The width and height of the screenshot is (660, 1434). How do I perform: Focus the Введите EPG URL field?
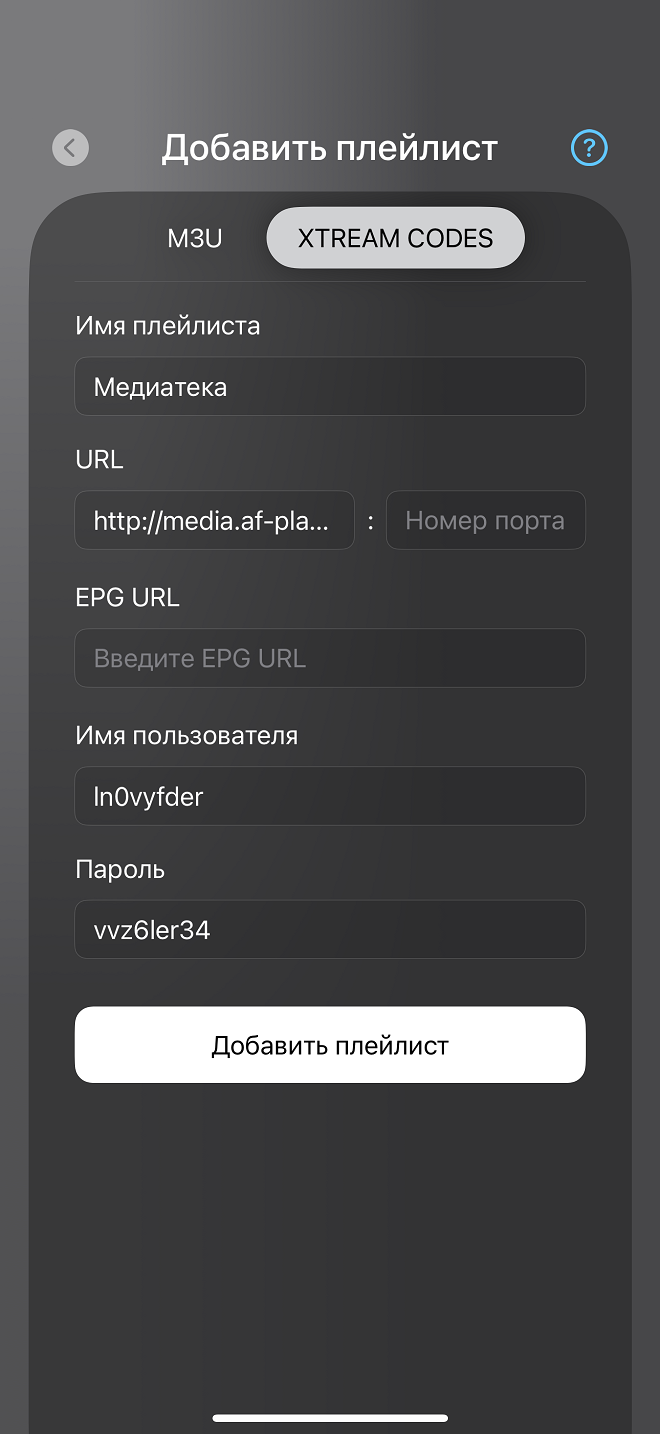click(x=330, y=658)
